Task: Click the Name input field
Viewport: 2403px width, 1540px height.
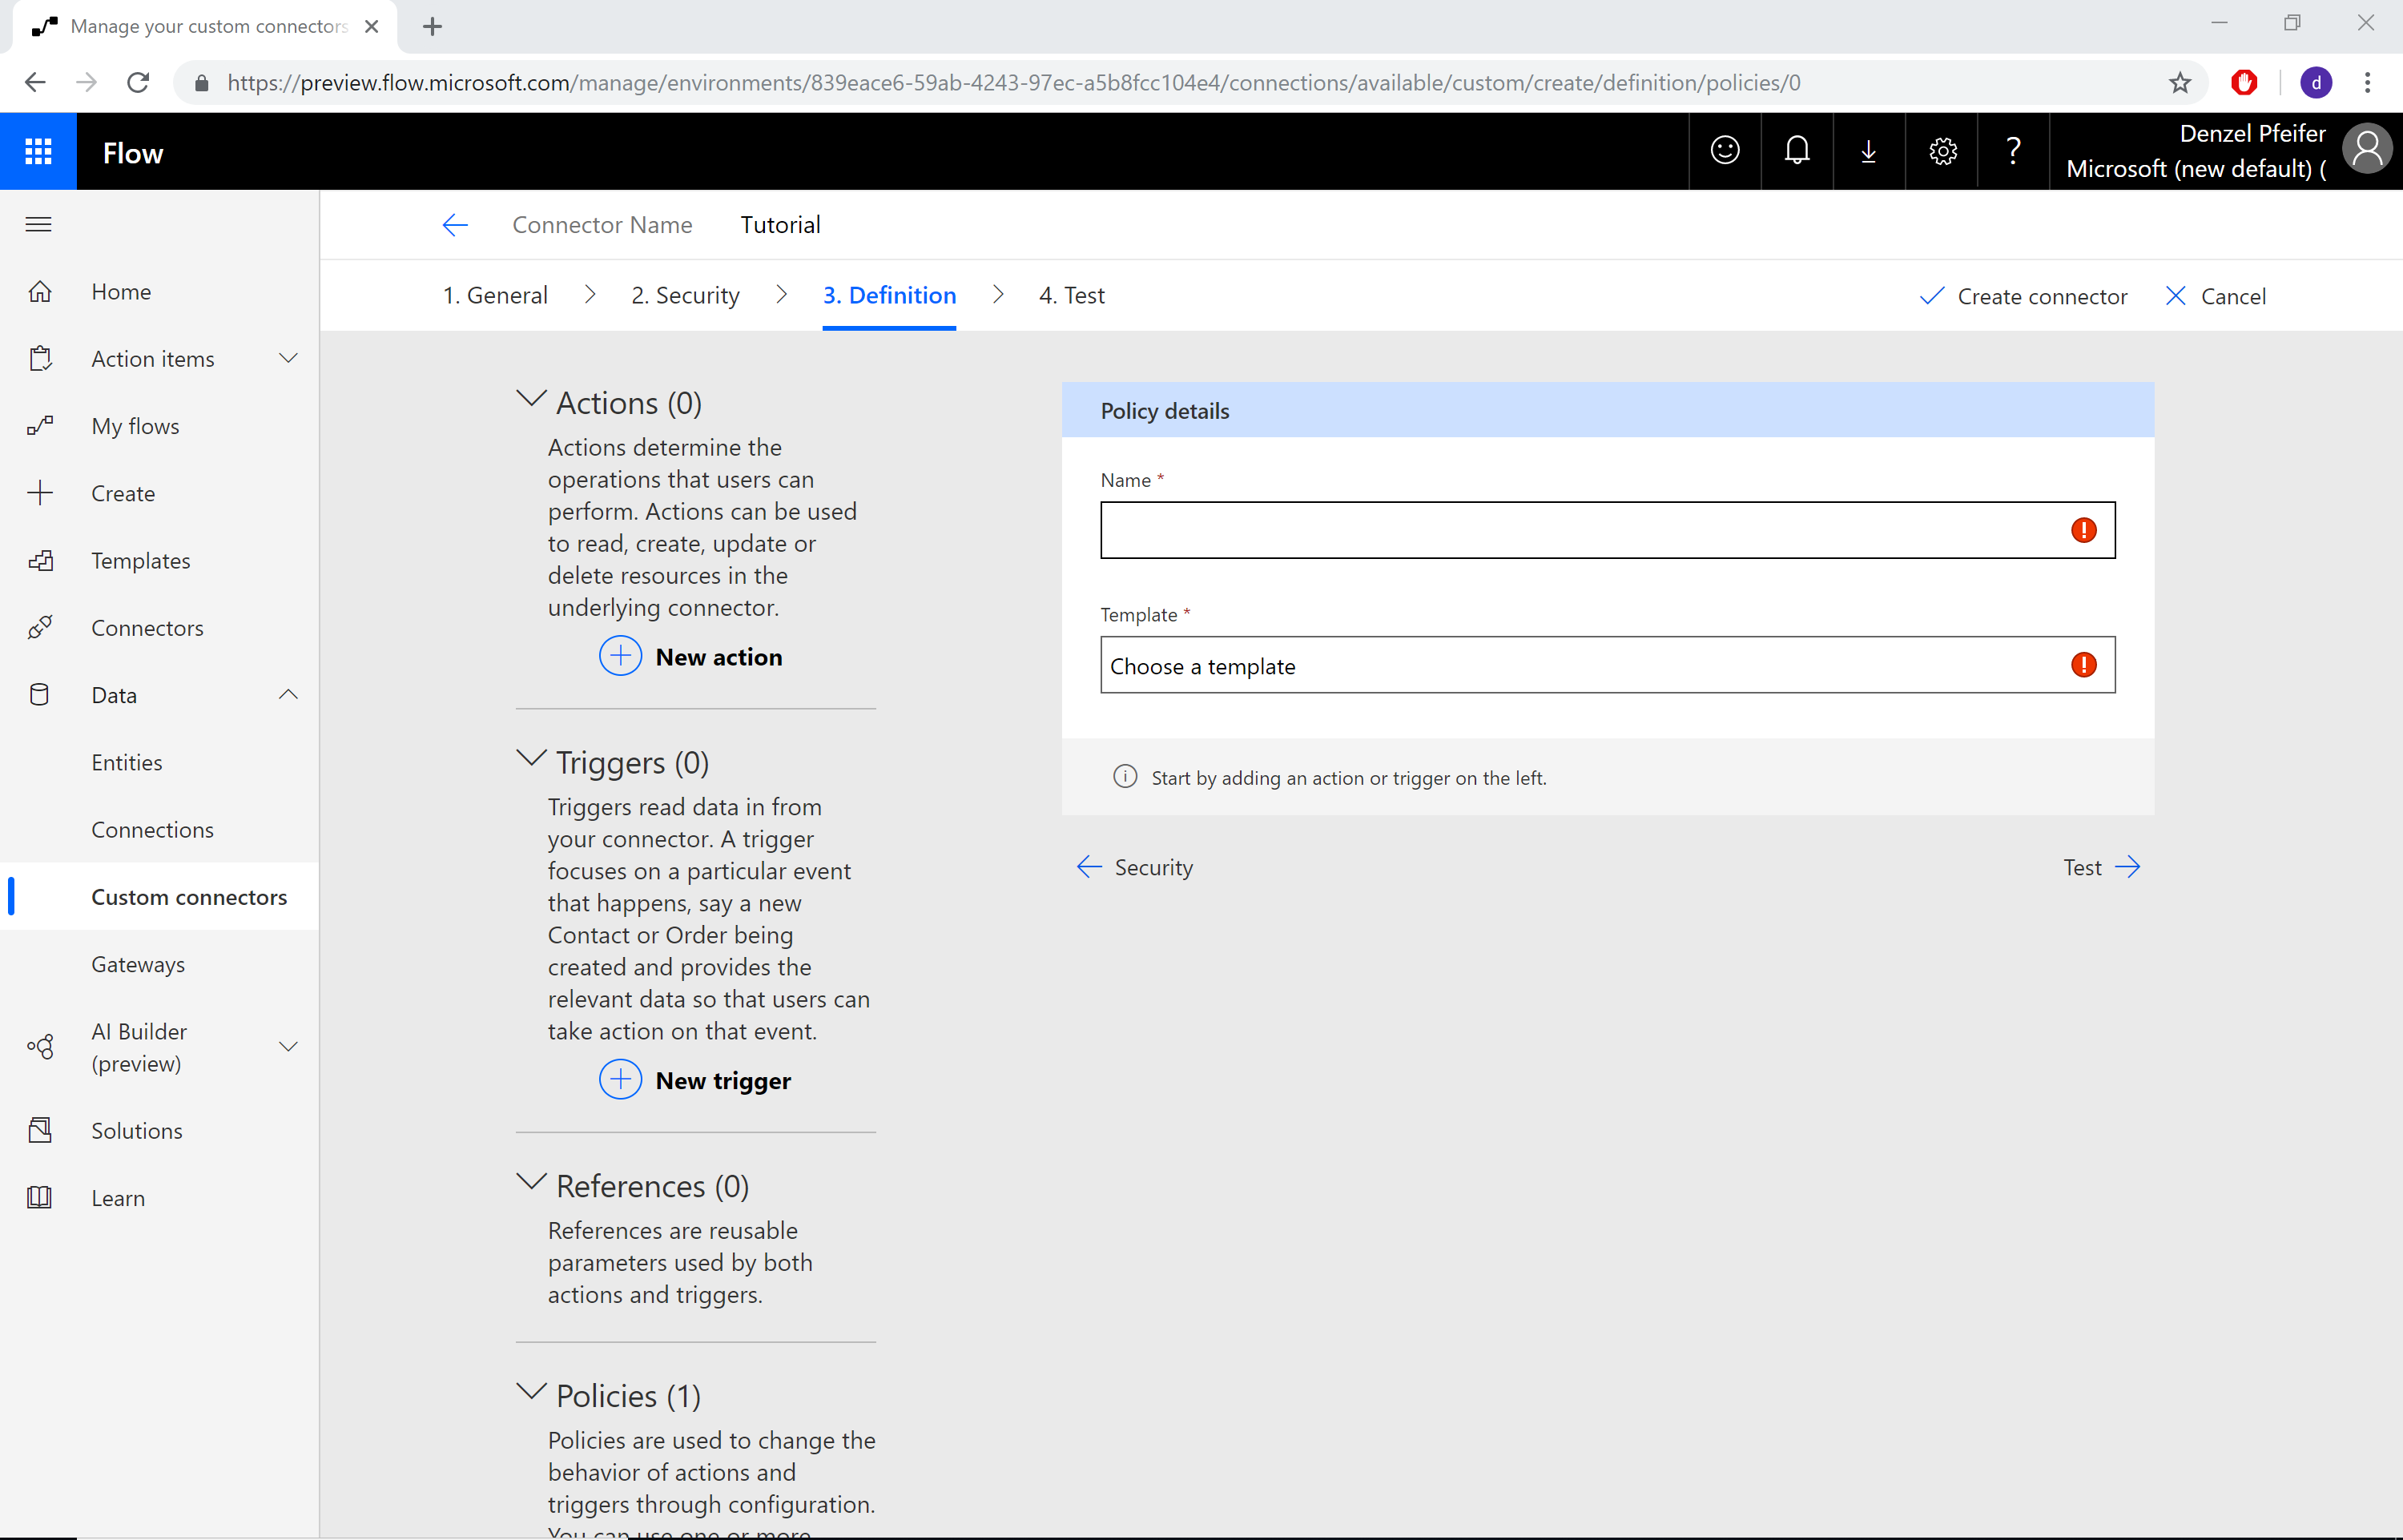Action: [x=1606, y=529]
